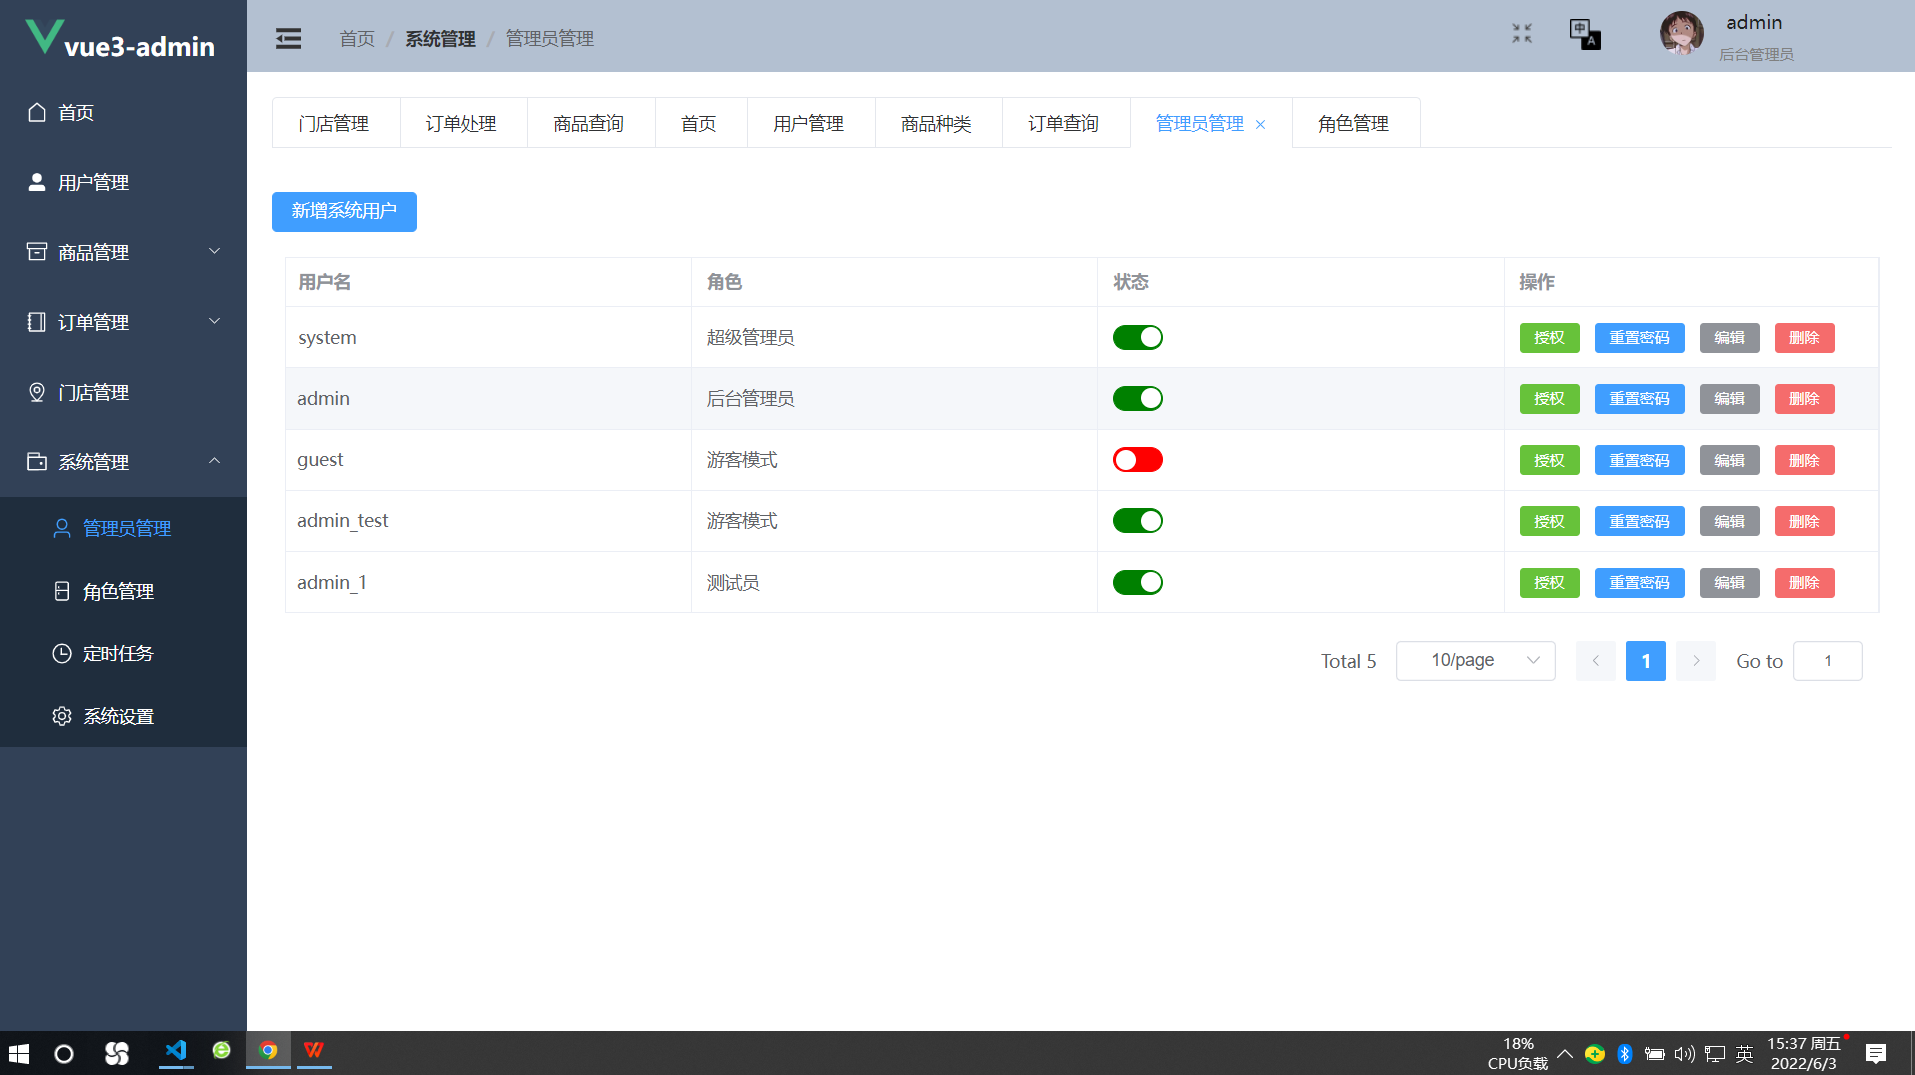Click the taskbar clock showing 15:37
This screenshot has height=1075, width=1915.
(x=1803, y=1053)
